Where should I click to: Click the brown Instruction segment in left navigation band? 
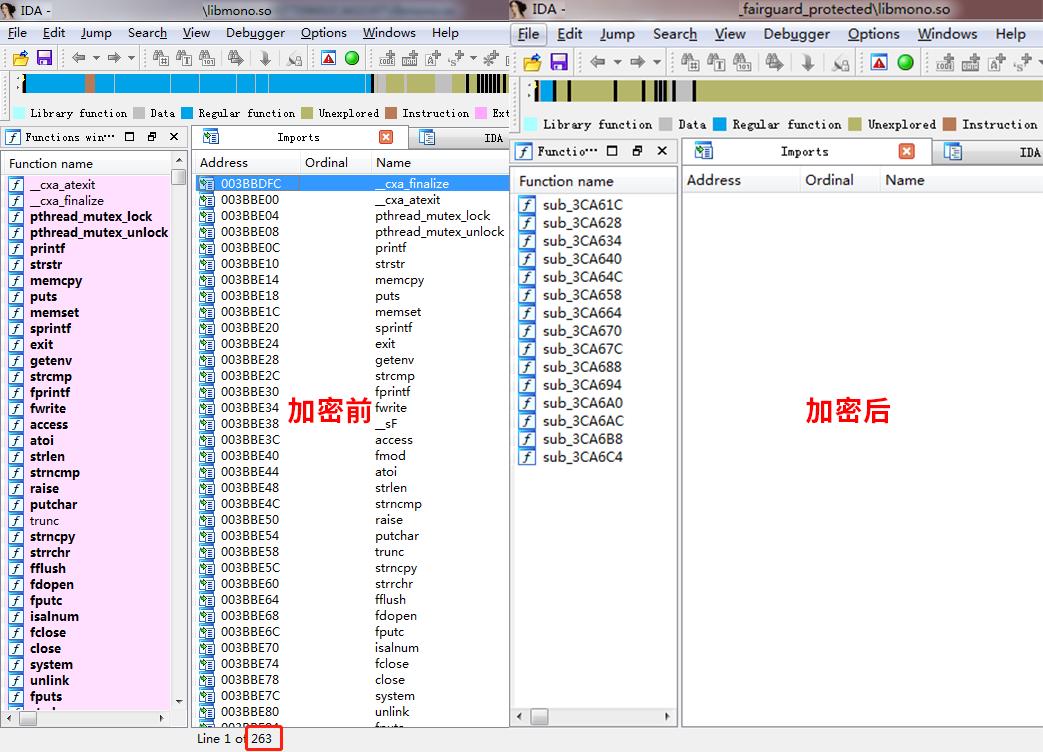[x=90, y=83]
